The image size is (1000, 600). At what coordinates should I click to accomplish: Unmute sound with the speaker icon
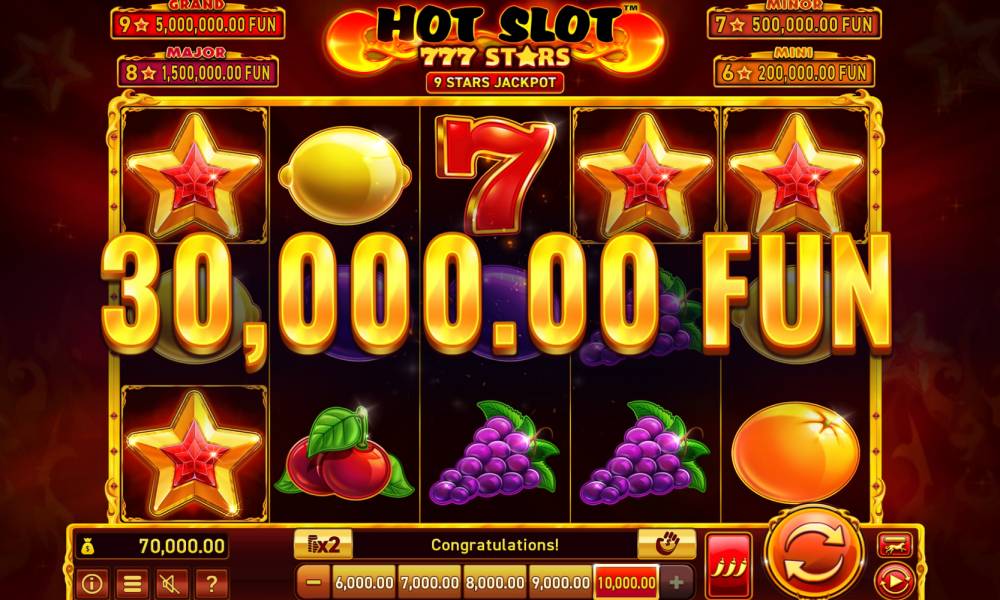coord(172,583)
